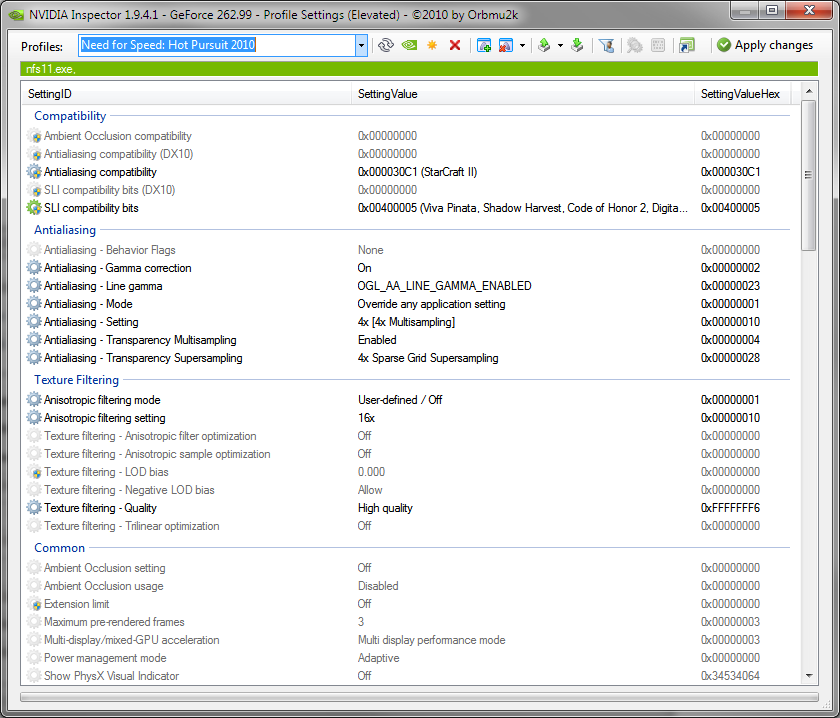Click the green NVIDIA restore defaults icon
This screenshot has width=840, height=718.
point(409,45)
